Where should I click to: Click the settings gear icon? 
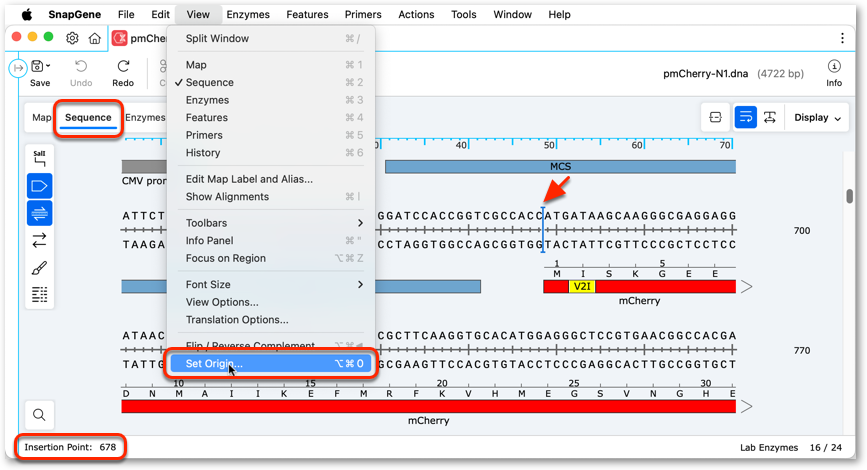72,38
